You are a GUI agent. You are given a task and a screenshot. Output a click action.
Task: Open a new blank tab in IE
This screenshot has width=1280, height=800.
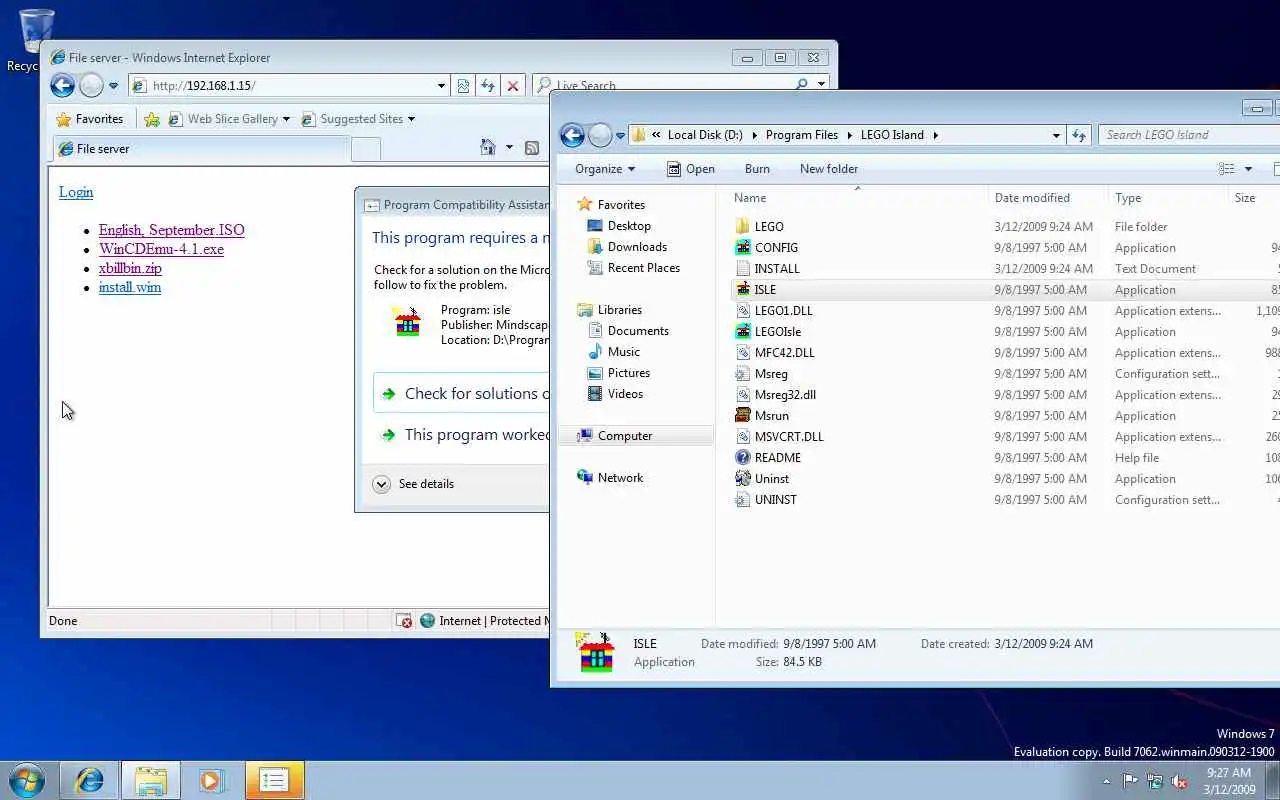tap(366, 149)
